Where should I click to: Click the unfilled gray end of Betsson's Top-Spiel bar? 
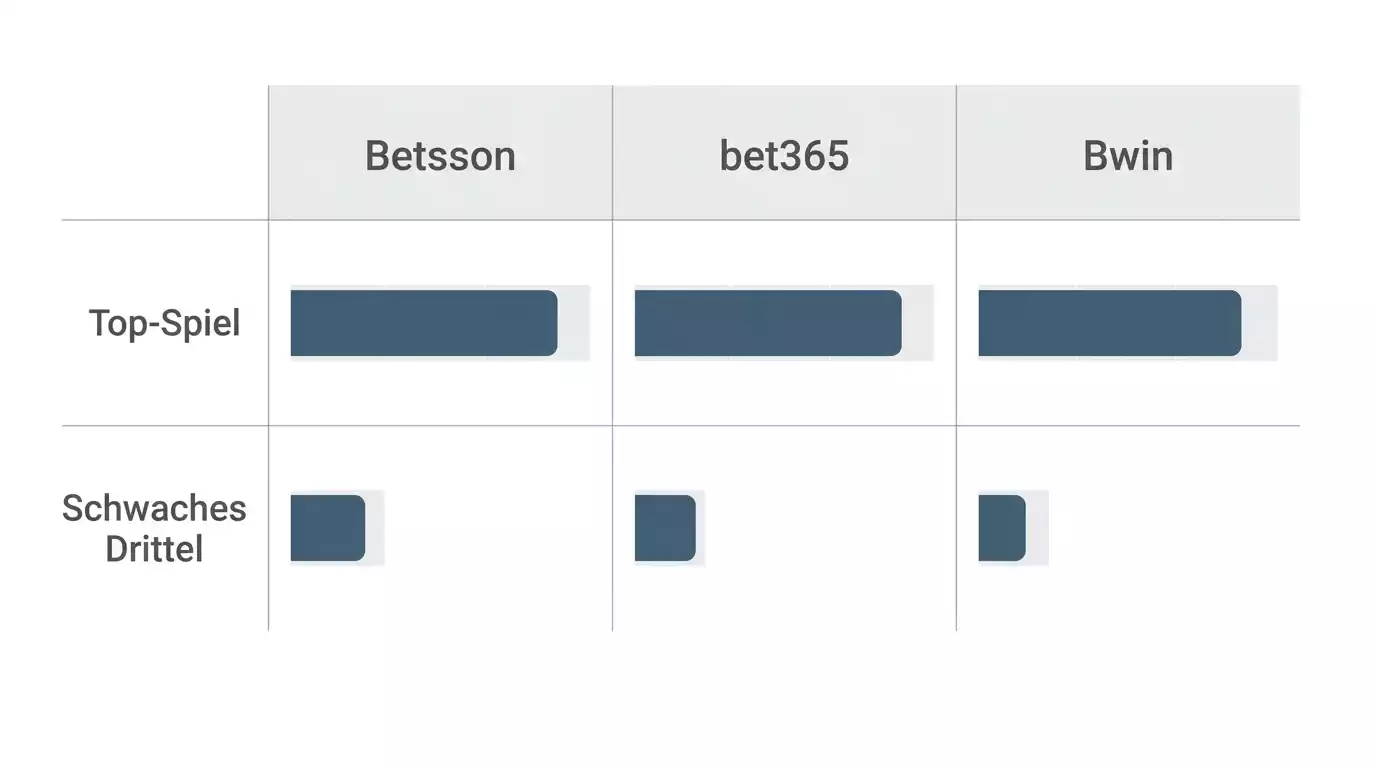point(574,323)
